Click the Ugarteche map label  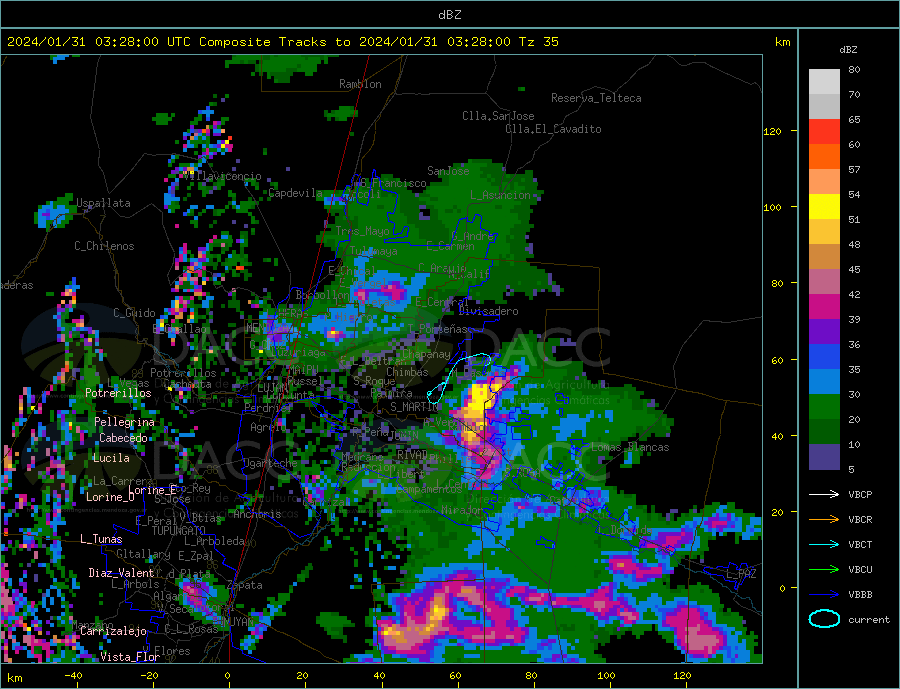point(270,463)
